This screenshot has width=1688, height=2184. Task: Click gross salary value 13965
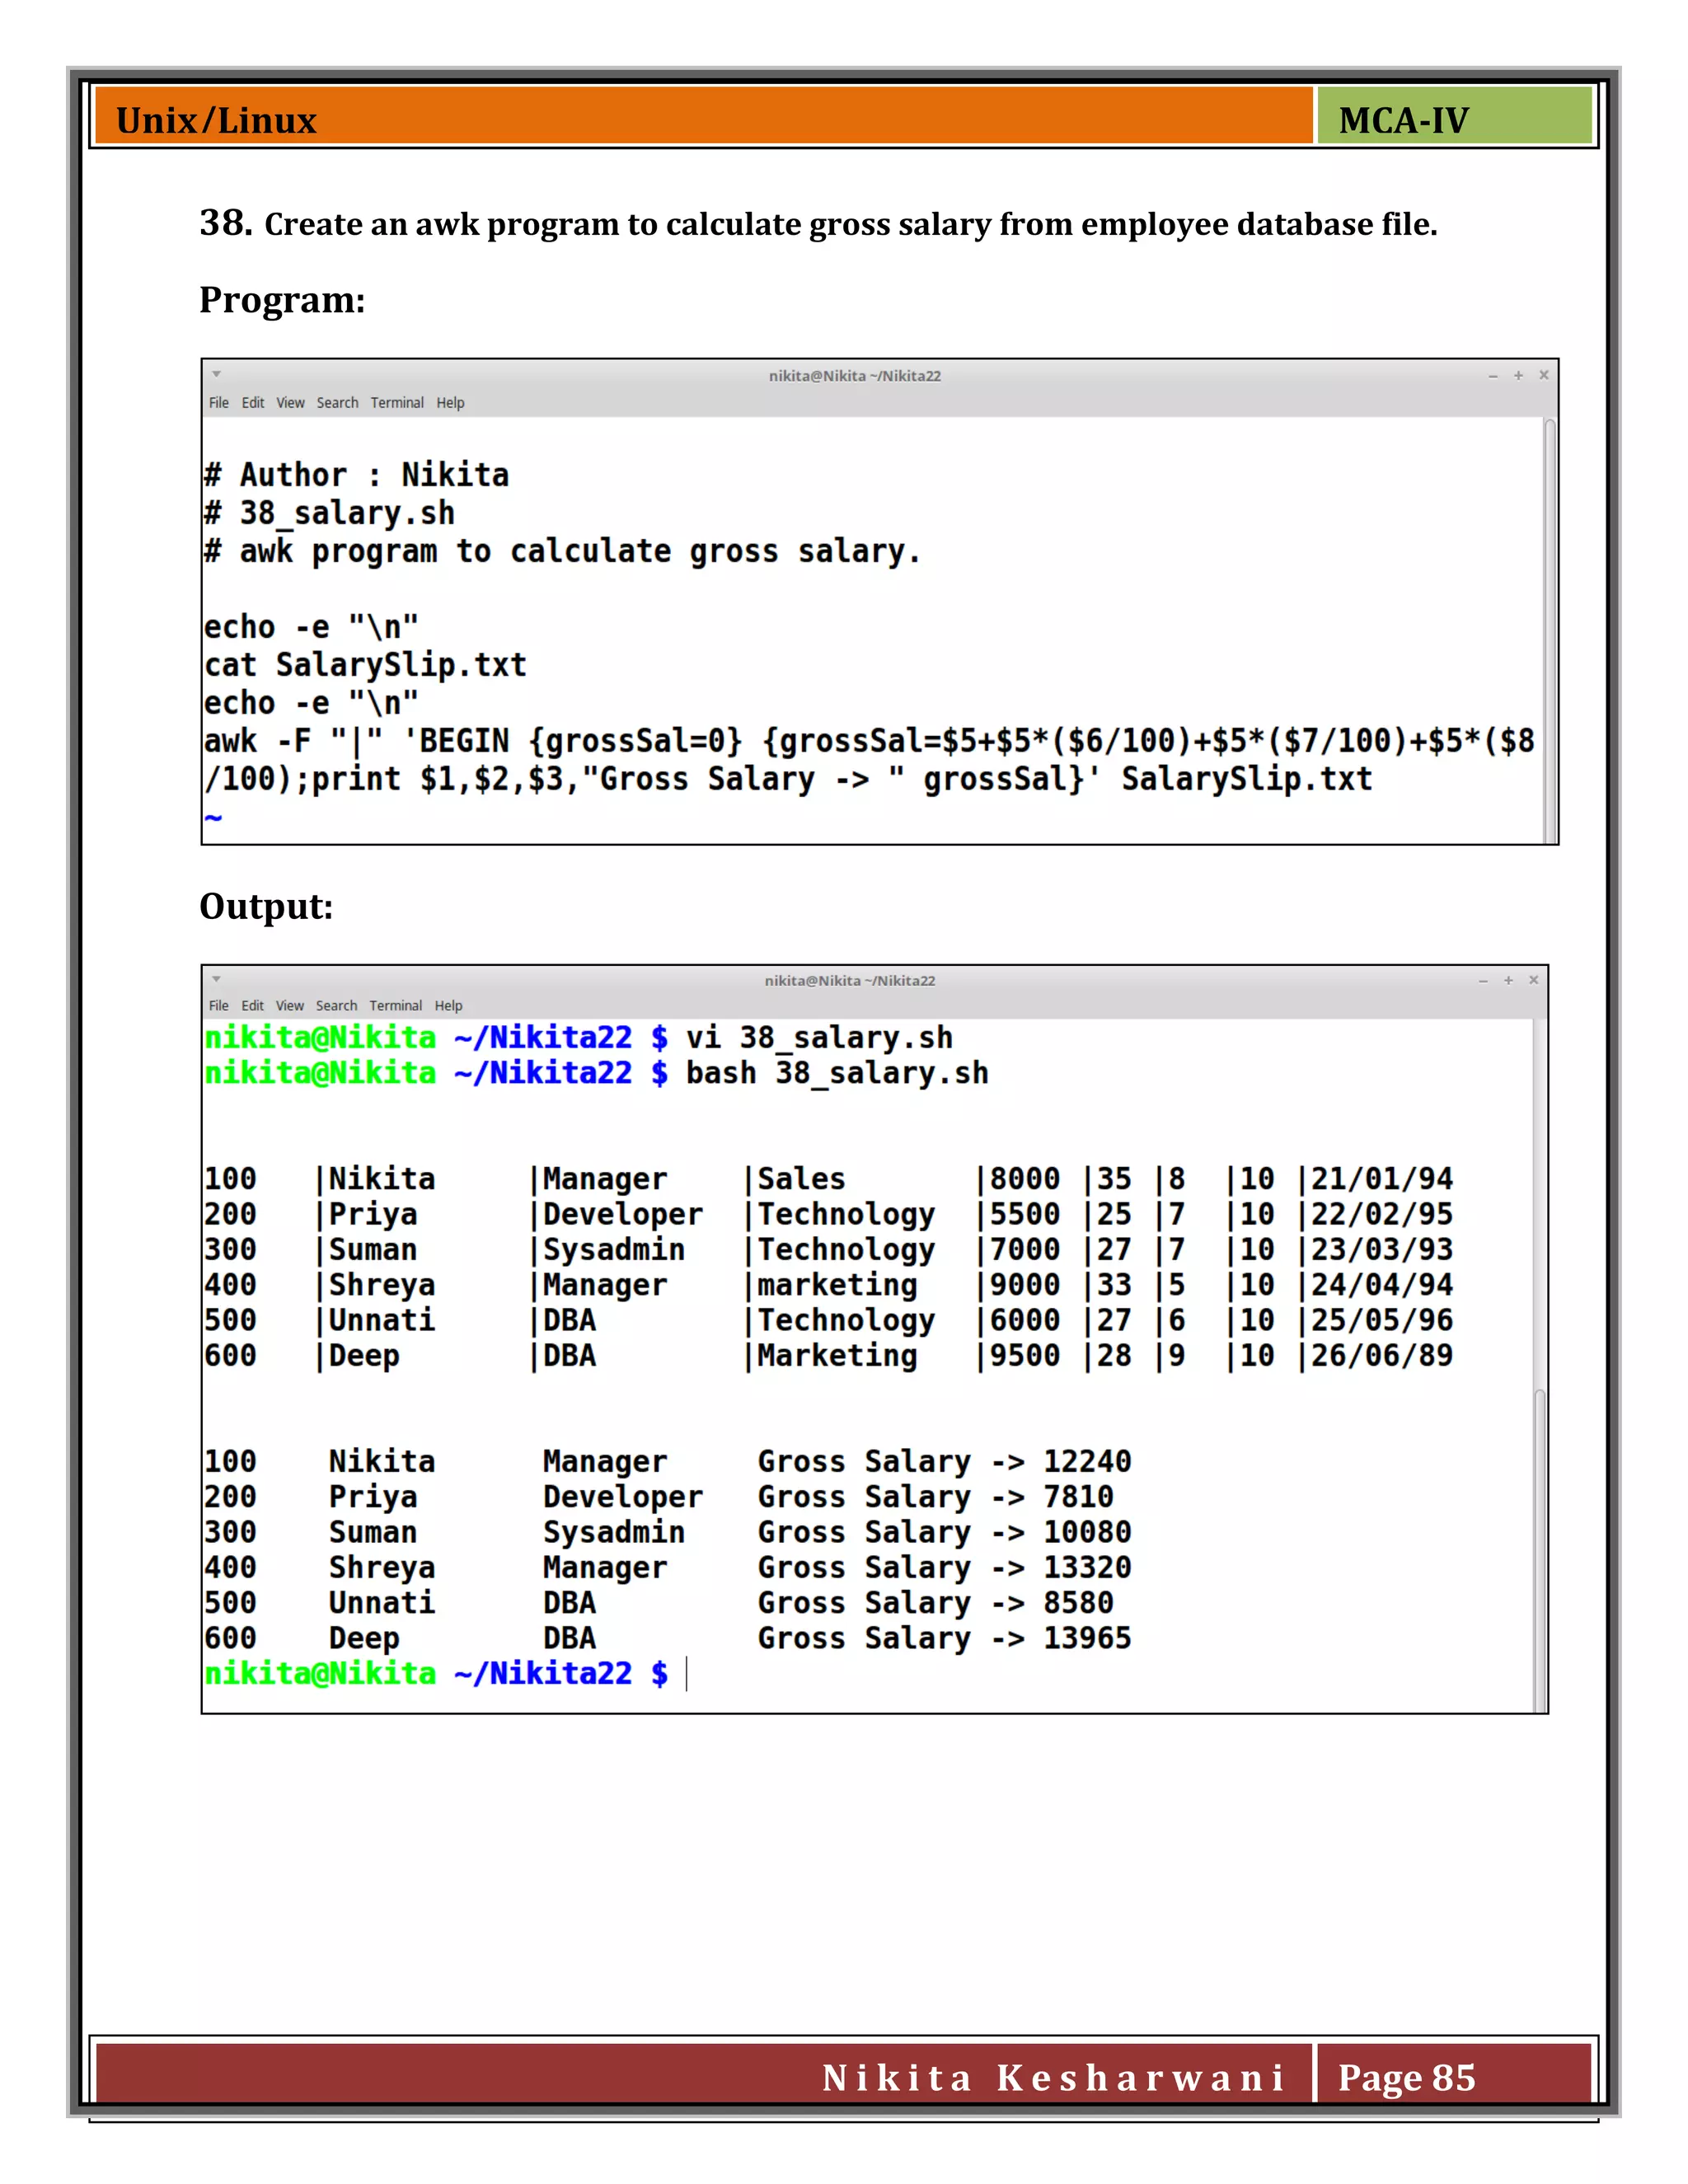tap(1087, 1638)
